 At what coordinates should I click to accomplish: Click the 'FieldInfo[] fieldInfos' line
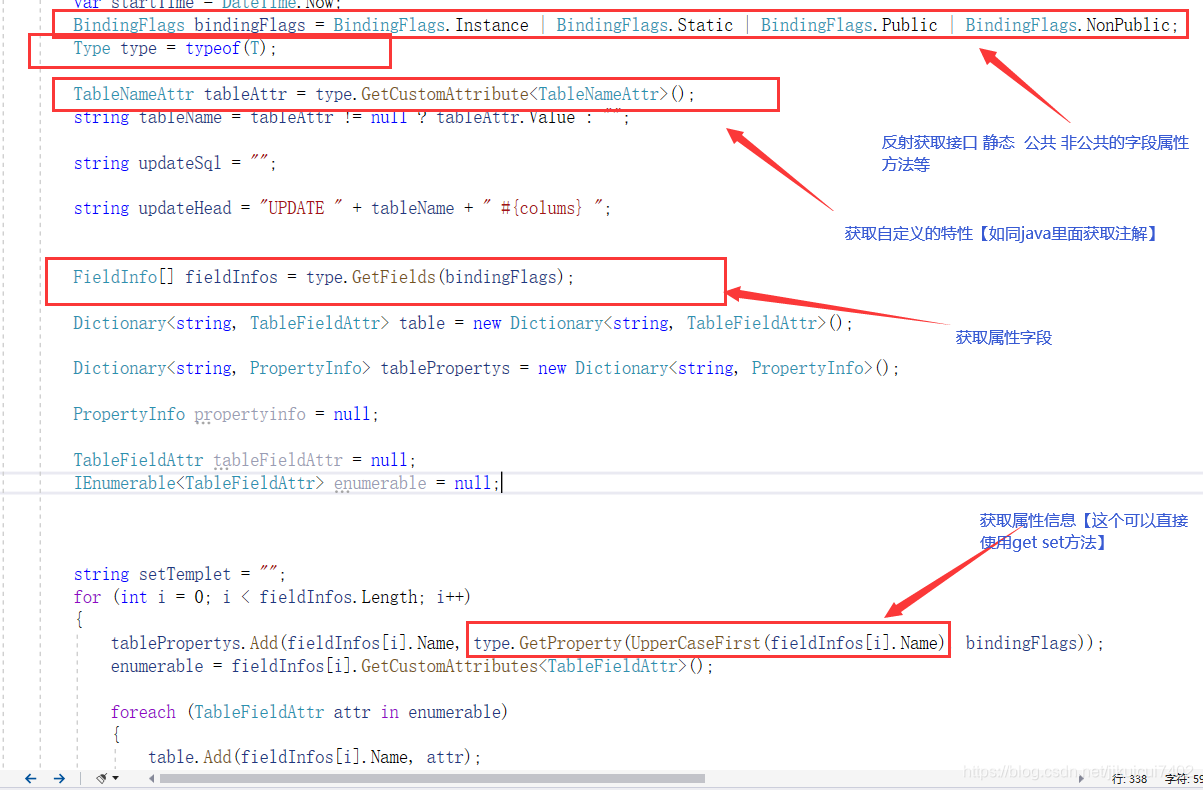coord(324,277)
